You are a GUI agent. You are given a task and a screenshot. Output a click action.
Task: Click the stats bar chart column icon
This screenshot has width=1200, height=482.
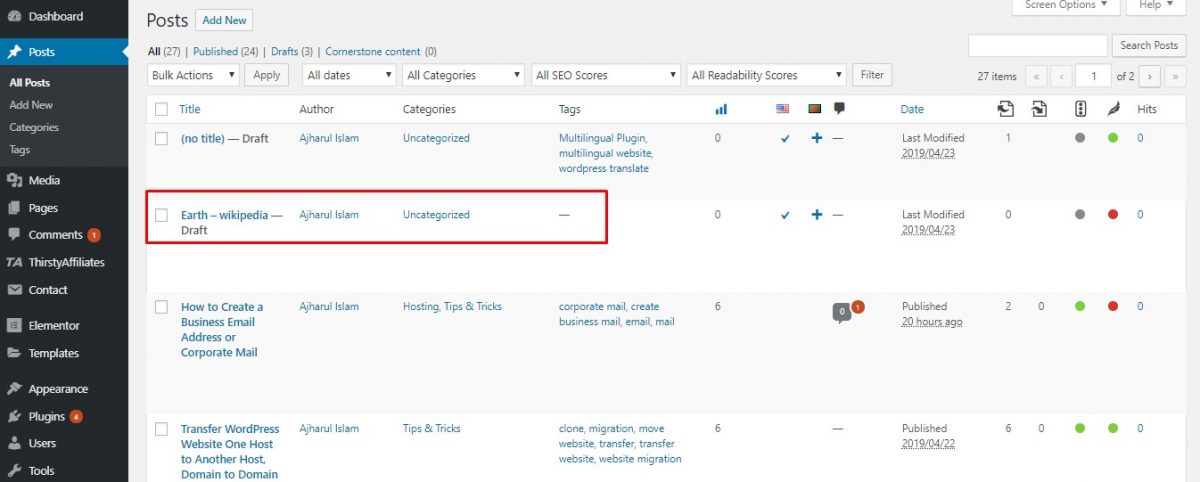[x=720, y=109]
